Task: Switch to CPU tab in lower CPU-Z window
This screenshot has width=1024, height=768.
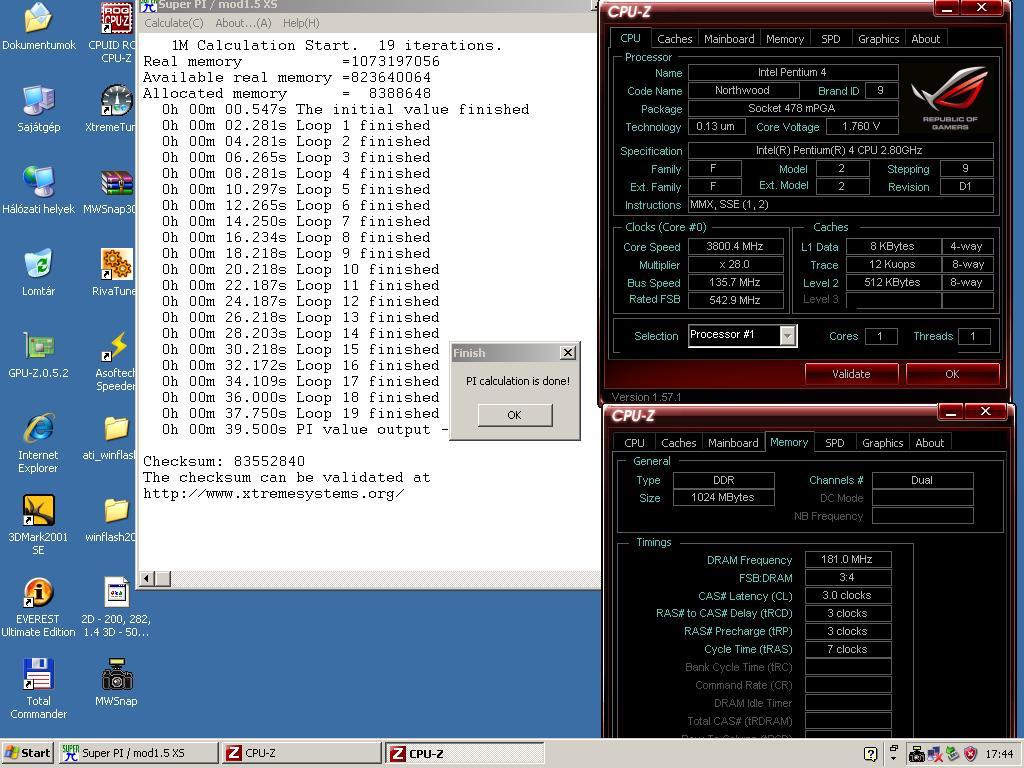Action: (x=634, y=443)
